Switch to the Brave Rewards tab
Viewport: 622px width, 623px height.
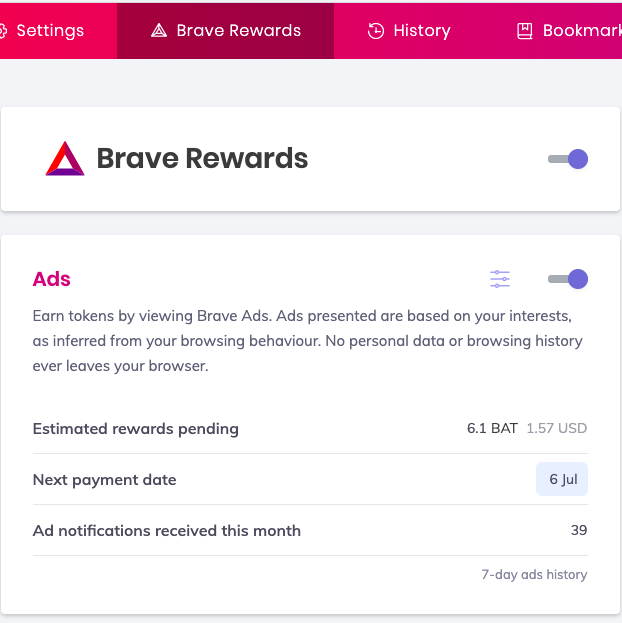click(225, 31)
